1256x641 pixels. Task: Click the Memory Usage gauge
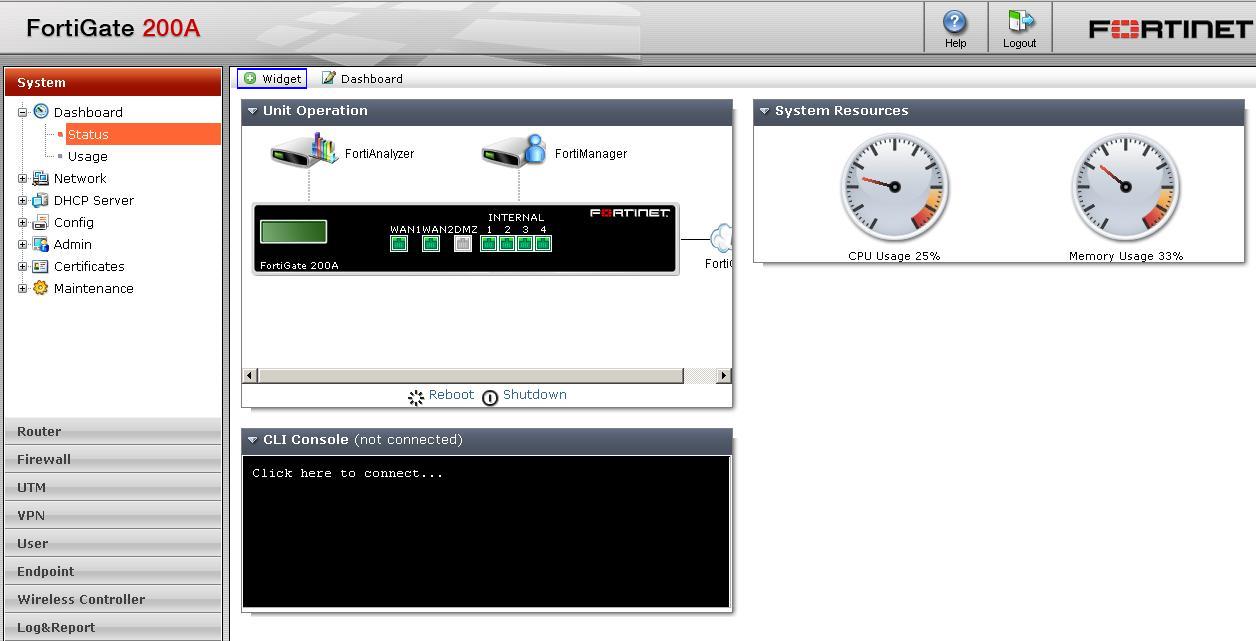tap(1126, 187)
